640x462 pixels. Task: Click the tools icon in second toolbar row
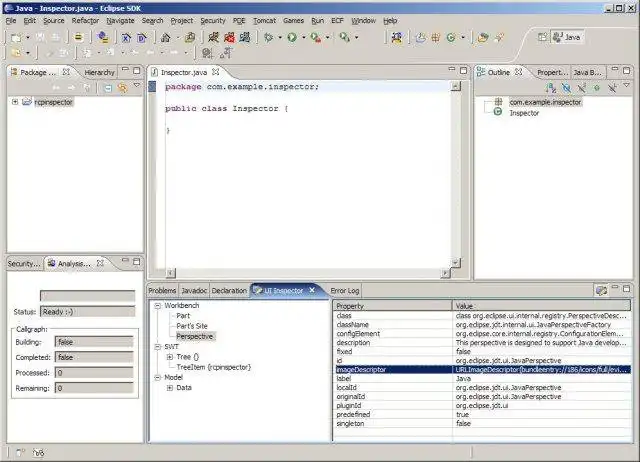207,53
